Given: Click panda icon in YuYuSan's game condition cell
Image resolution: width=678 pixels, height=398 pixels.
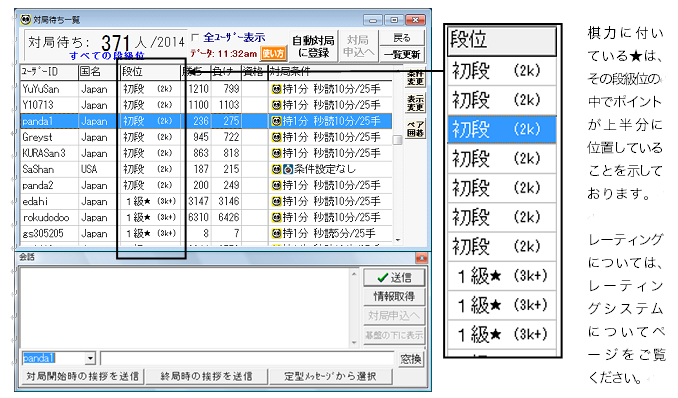Looking at the screenshot, I should (276, 89).
